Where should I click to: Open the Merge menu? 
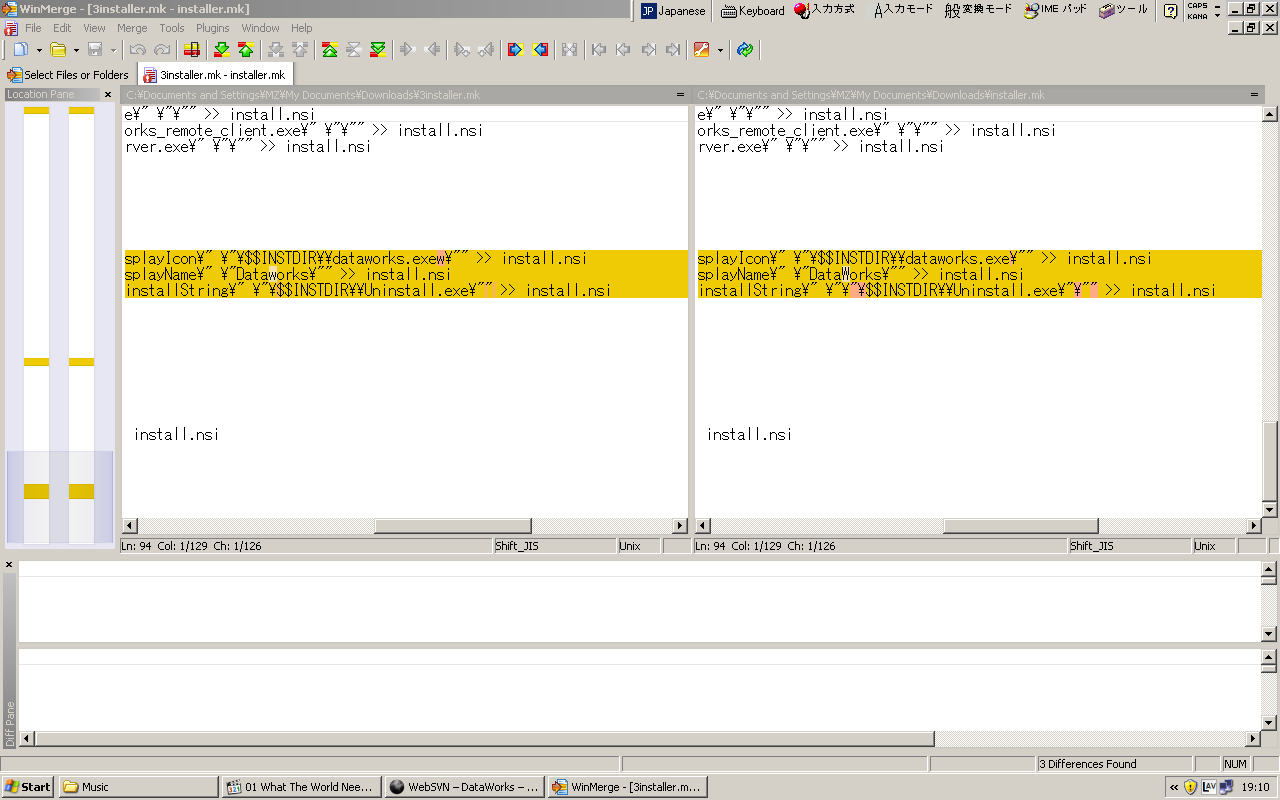click(132, 28)
